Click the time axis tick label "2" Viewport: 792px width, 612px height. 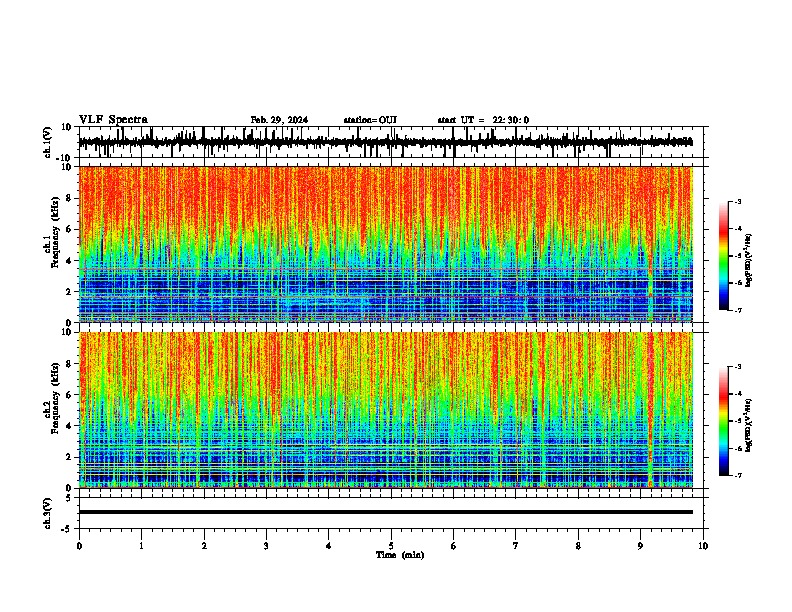[x=204, y=546]
